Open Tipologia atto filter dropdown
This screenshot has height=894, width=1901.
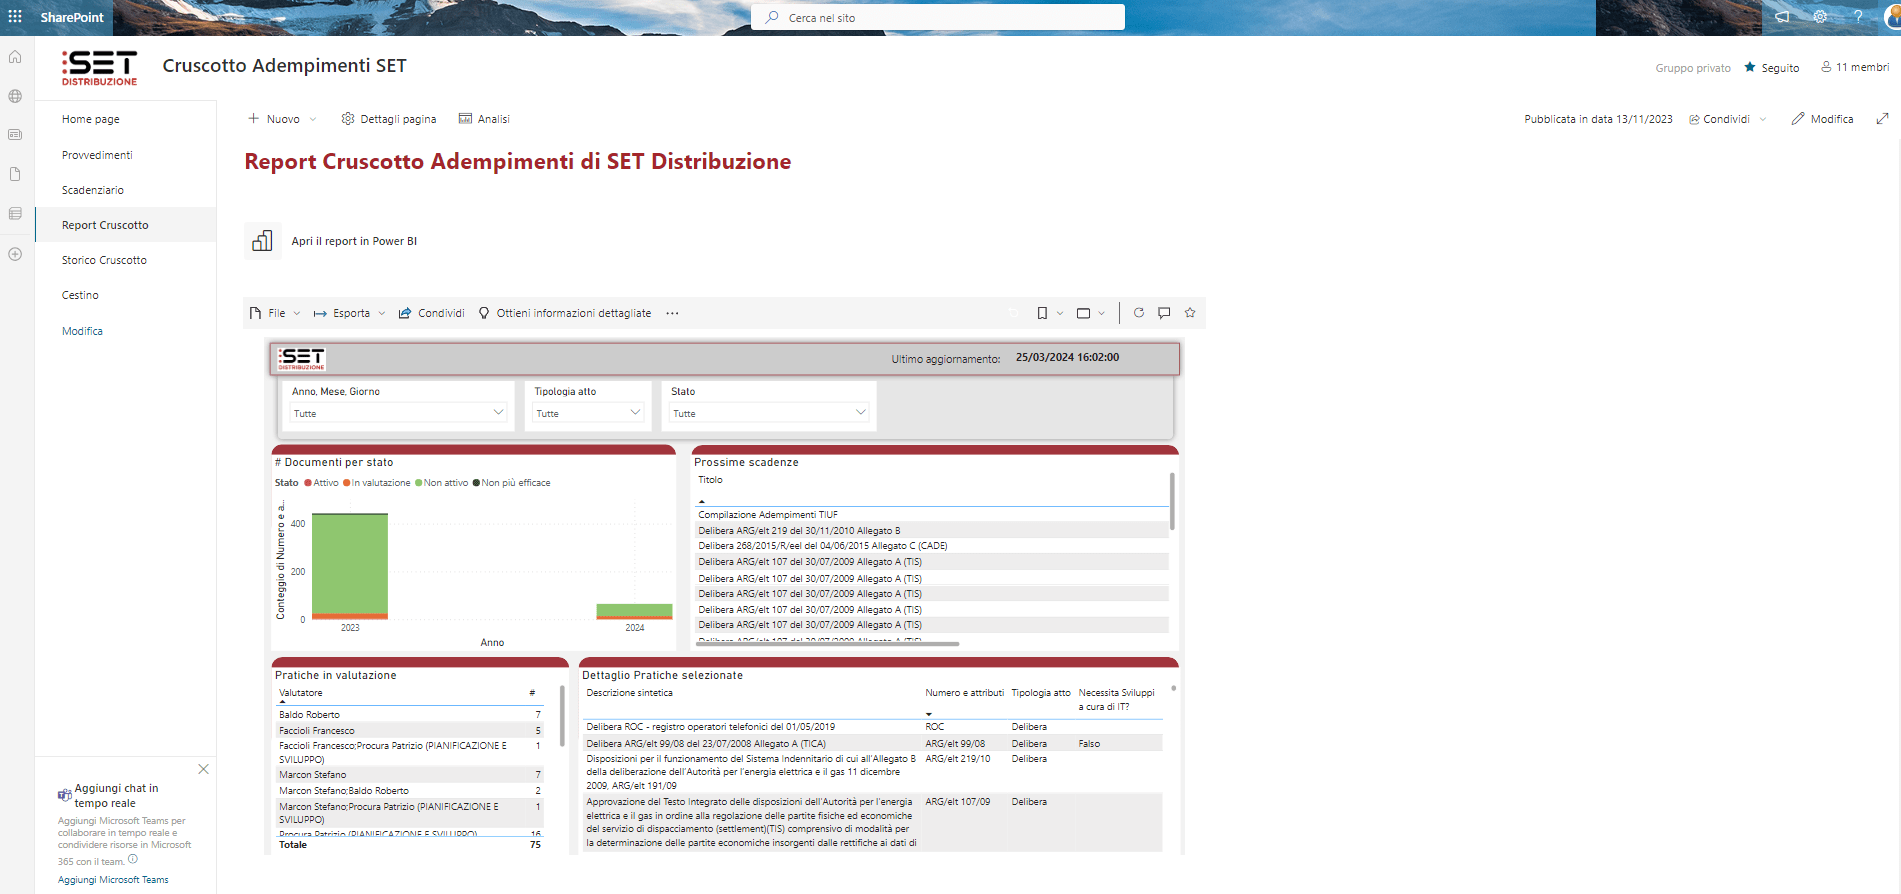588,413
